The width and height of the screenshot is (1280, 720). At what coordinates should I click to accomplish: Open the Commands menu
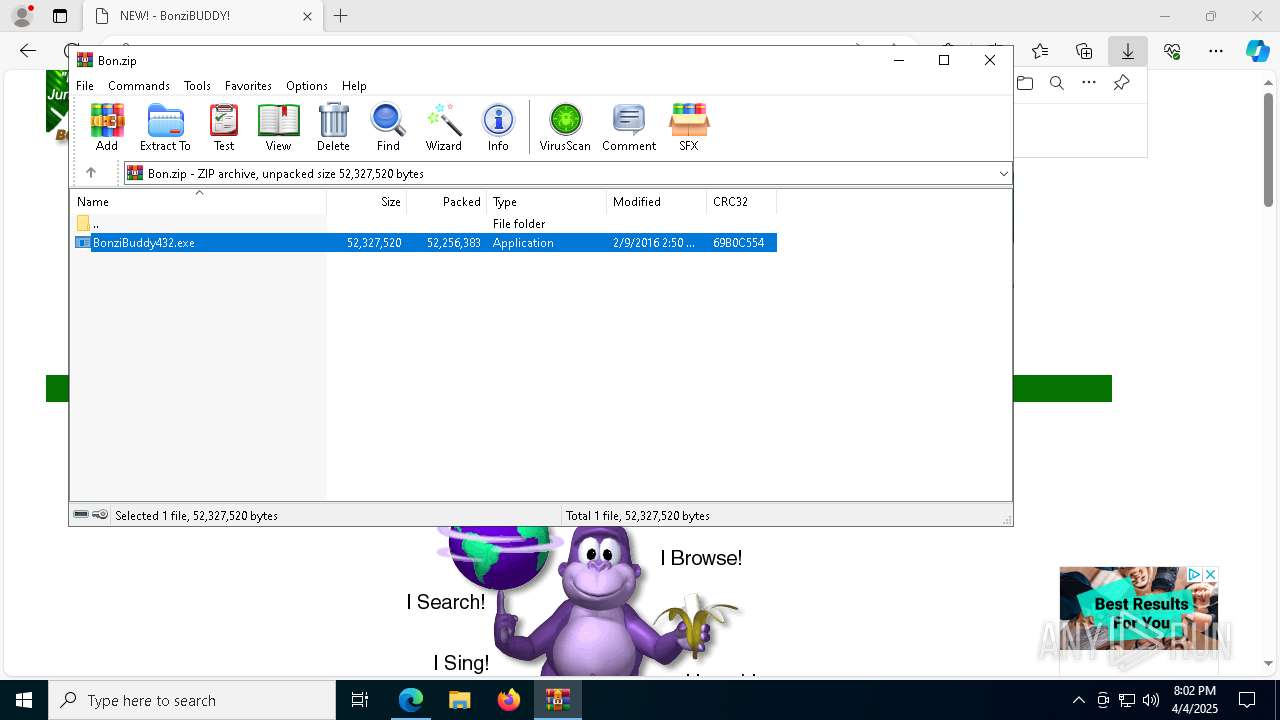point(139,86)
